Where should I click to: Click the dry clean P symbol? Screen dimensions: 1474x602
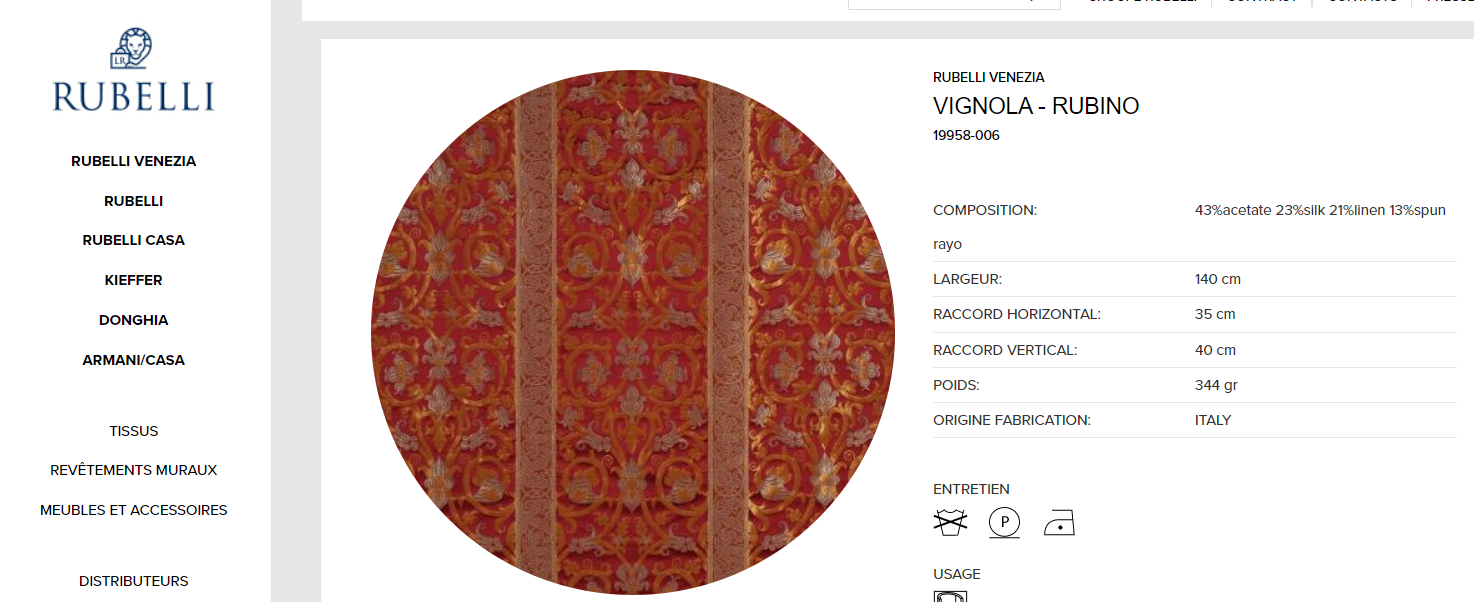coord(1004,523)
